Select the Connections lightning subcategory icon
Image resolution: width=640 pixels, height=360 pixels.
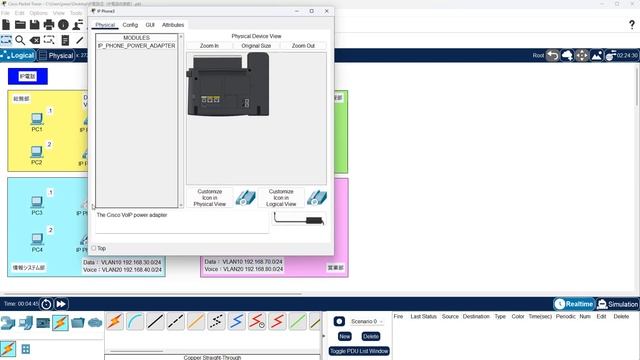8,349
